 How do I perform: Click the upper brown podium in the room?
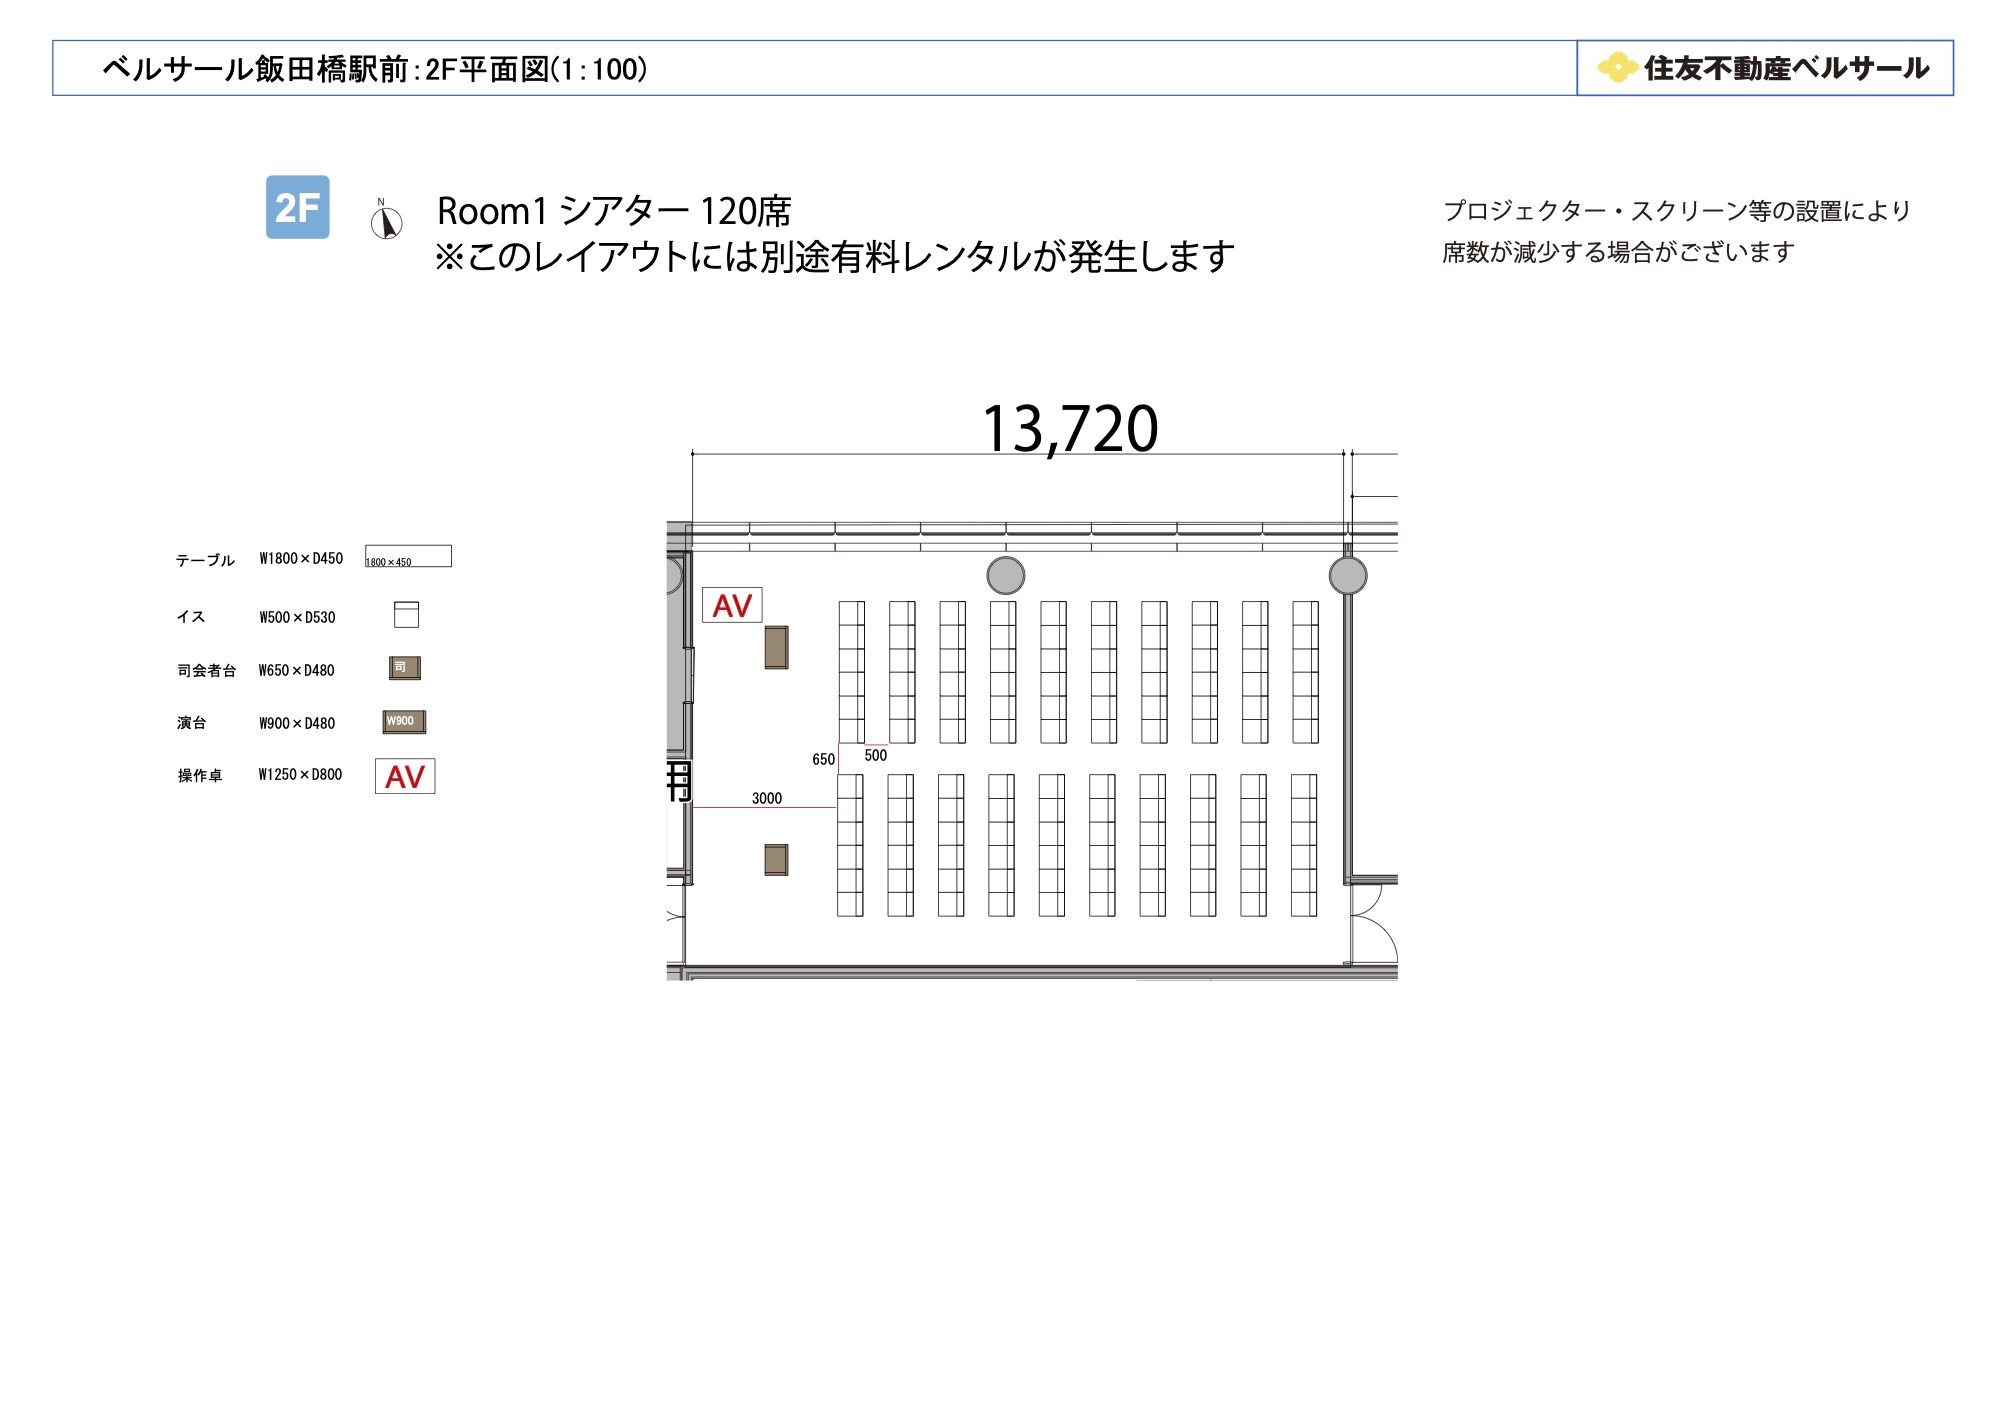(776, 647)
